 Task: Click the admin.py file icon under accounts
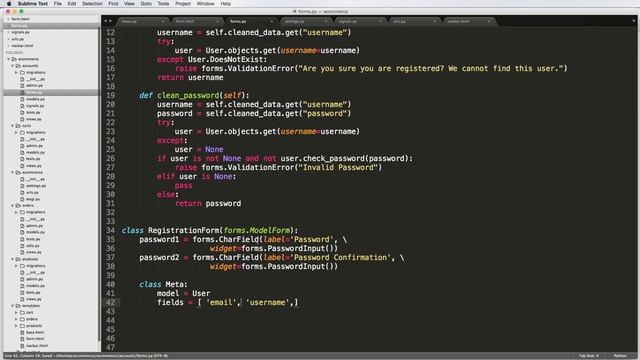coord(22,86)
